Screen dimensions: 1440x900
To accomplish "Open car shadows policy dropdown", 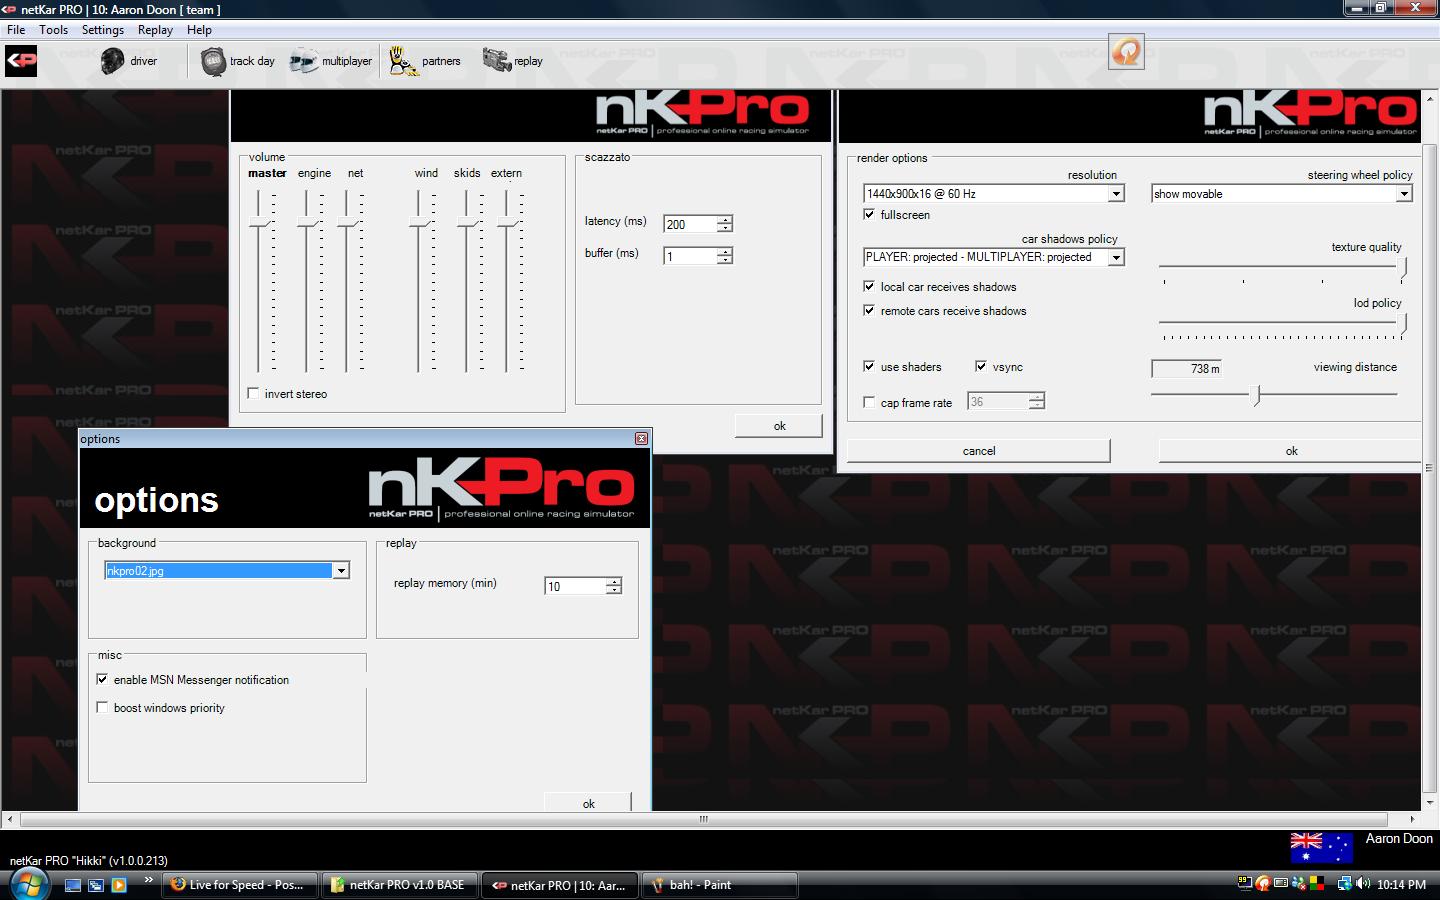I will [x=1116, y=257].
